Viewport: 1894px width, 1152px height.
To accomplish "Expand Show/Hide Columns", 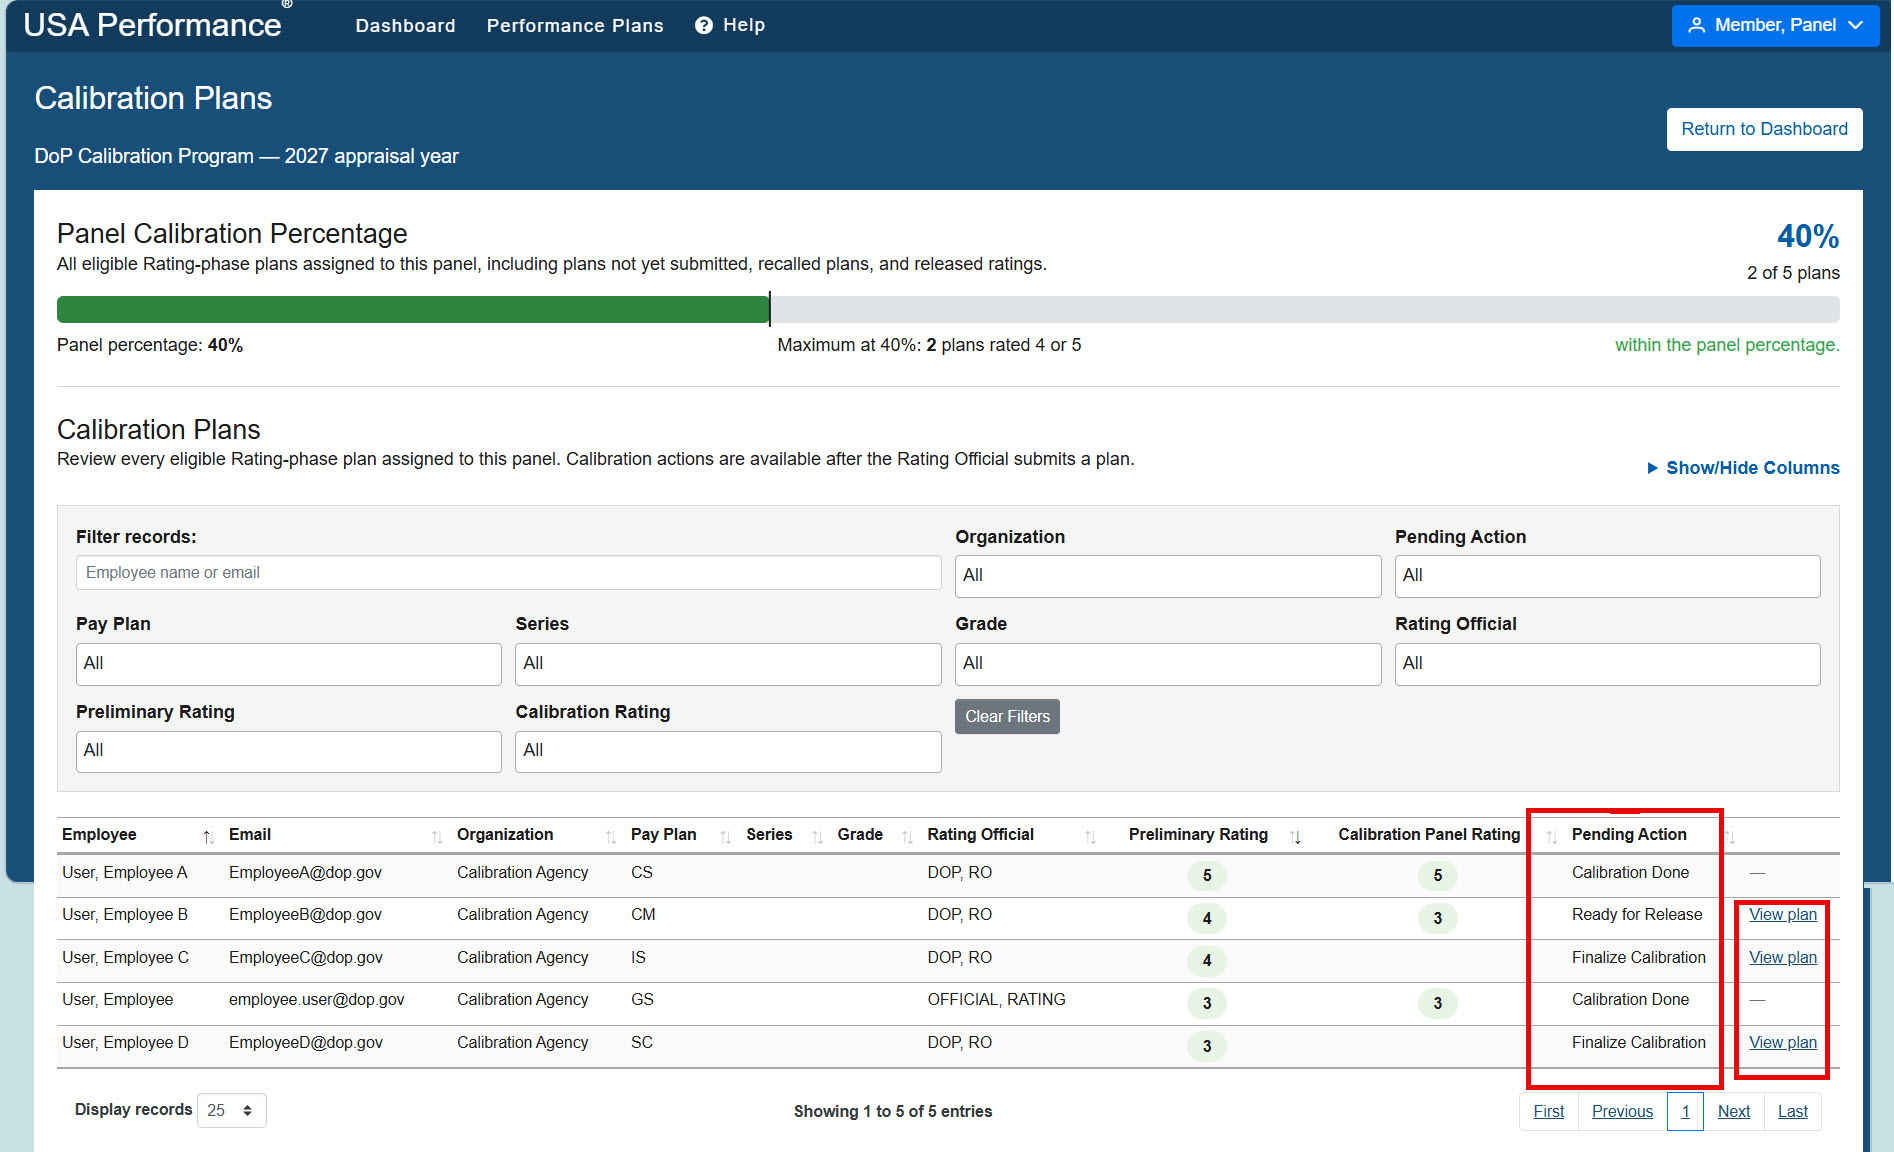I will pos(1743,468).
